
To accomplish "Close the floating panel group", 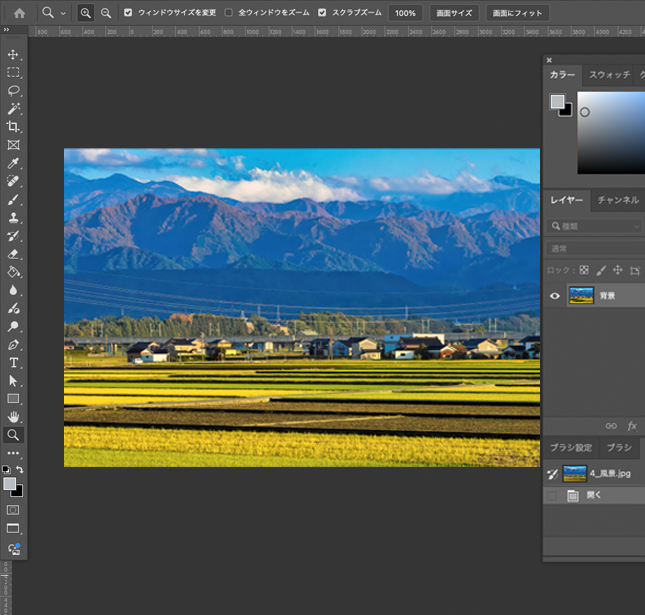I will click(x=549, y=60).
